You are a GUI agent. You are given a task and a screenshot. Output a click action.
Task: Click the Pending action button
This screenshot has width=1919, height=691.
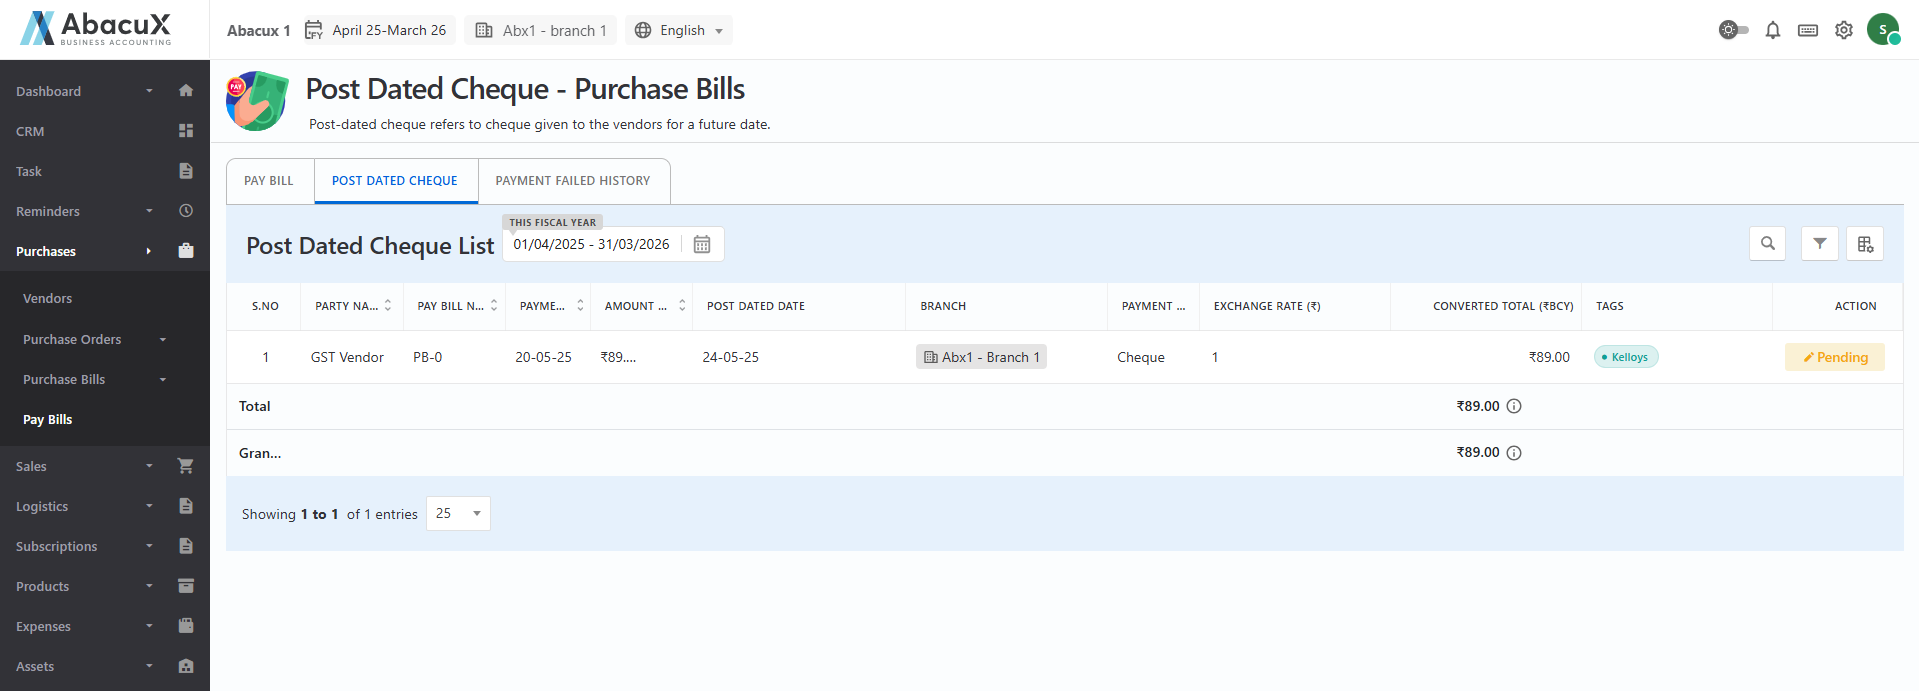point(1834,358)
